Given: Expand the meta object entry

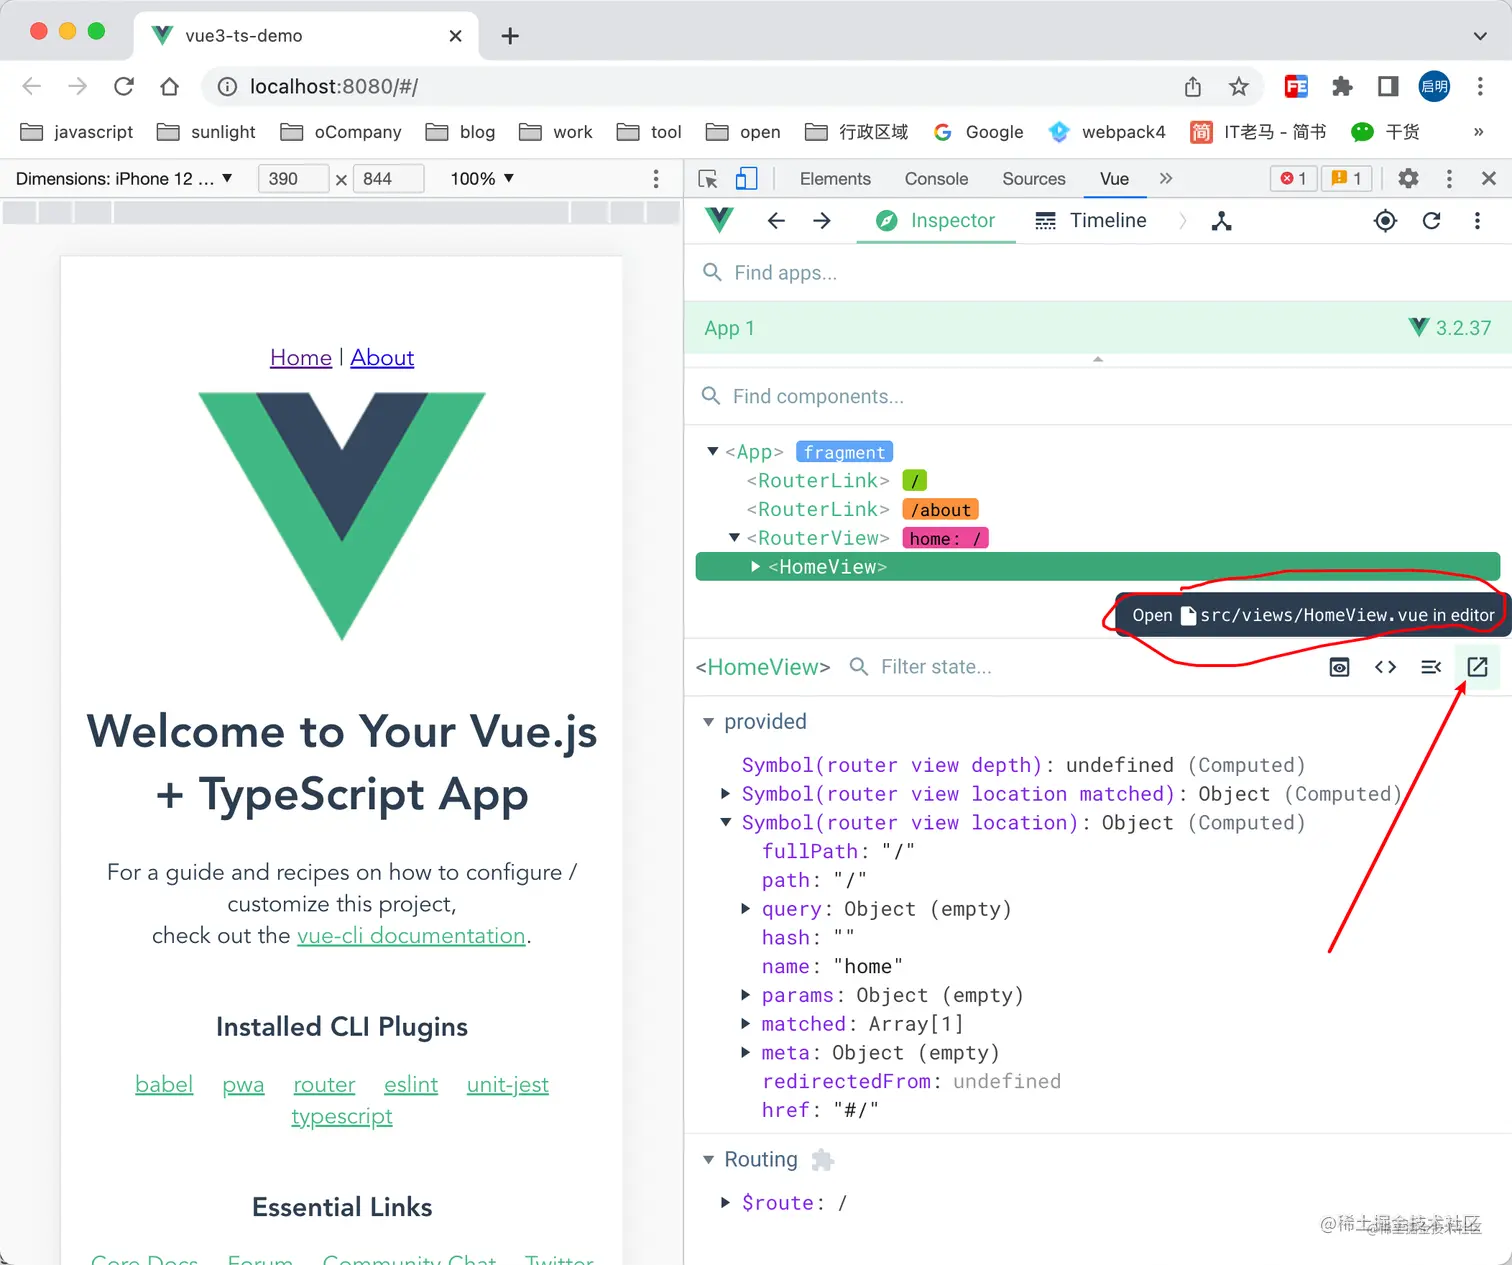Looking at the screenshot, I should pos(746,1053).
